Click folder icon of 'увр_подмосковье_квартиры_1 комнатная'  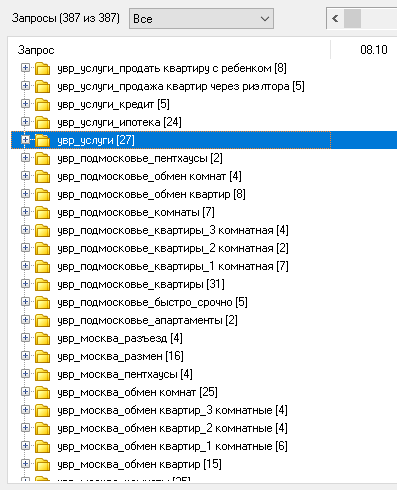[42, 266]
